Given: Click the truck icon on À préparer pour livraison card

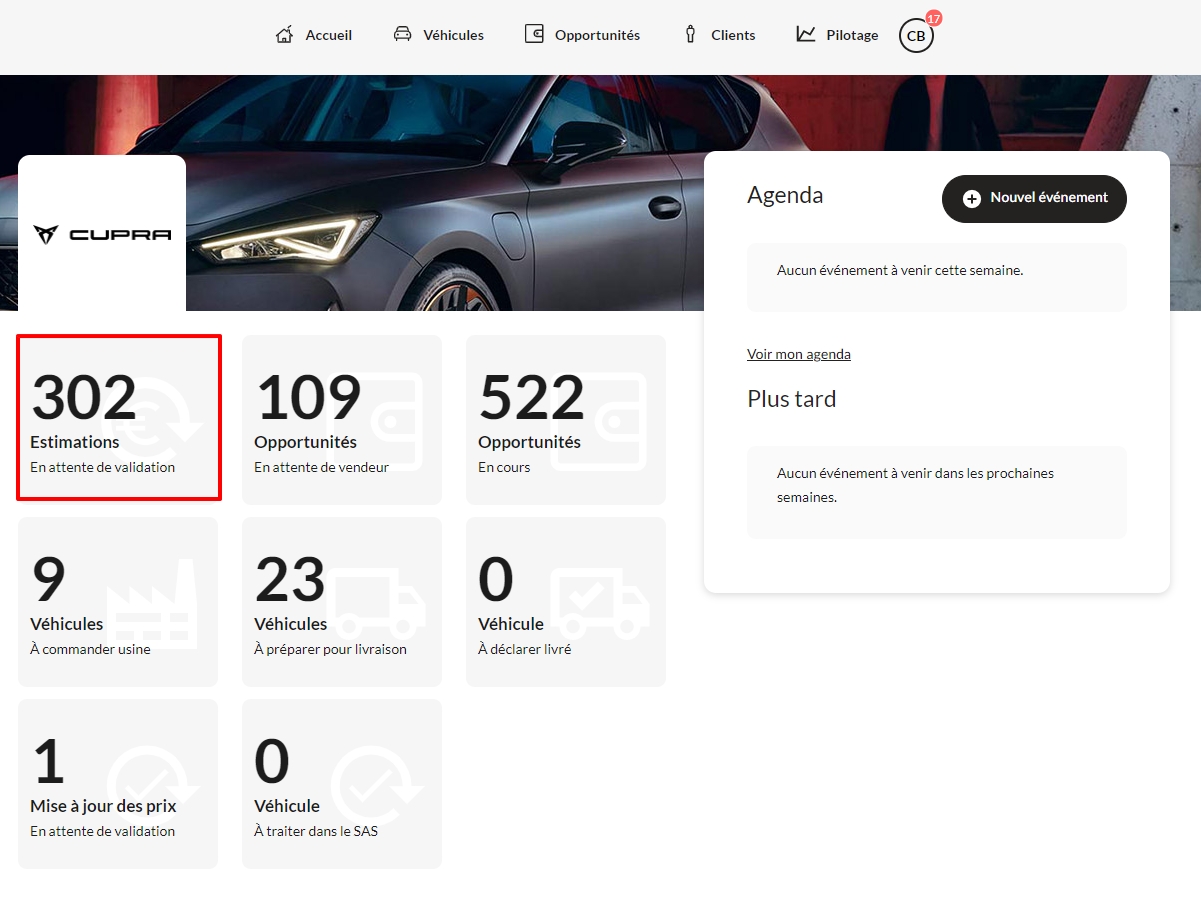Looking at the screenshot, I should click(377, 604).
